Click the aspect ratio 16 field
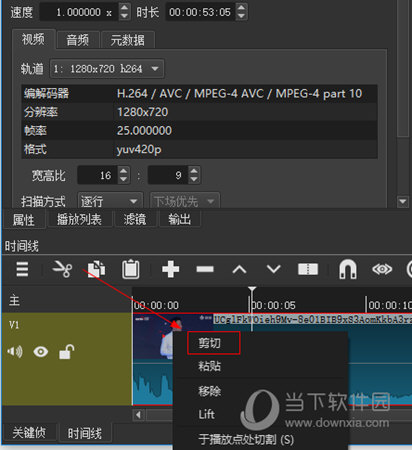 98,175
